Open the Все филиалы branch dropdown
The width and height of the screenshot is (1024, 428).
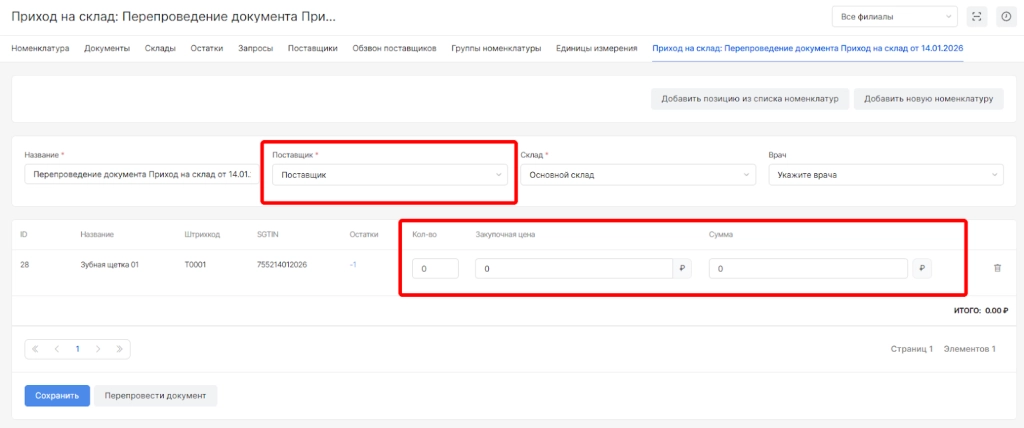click(895, 17)
